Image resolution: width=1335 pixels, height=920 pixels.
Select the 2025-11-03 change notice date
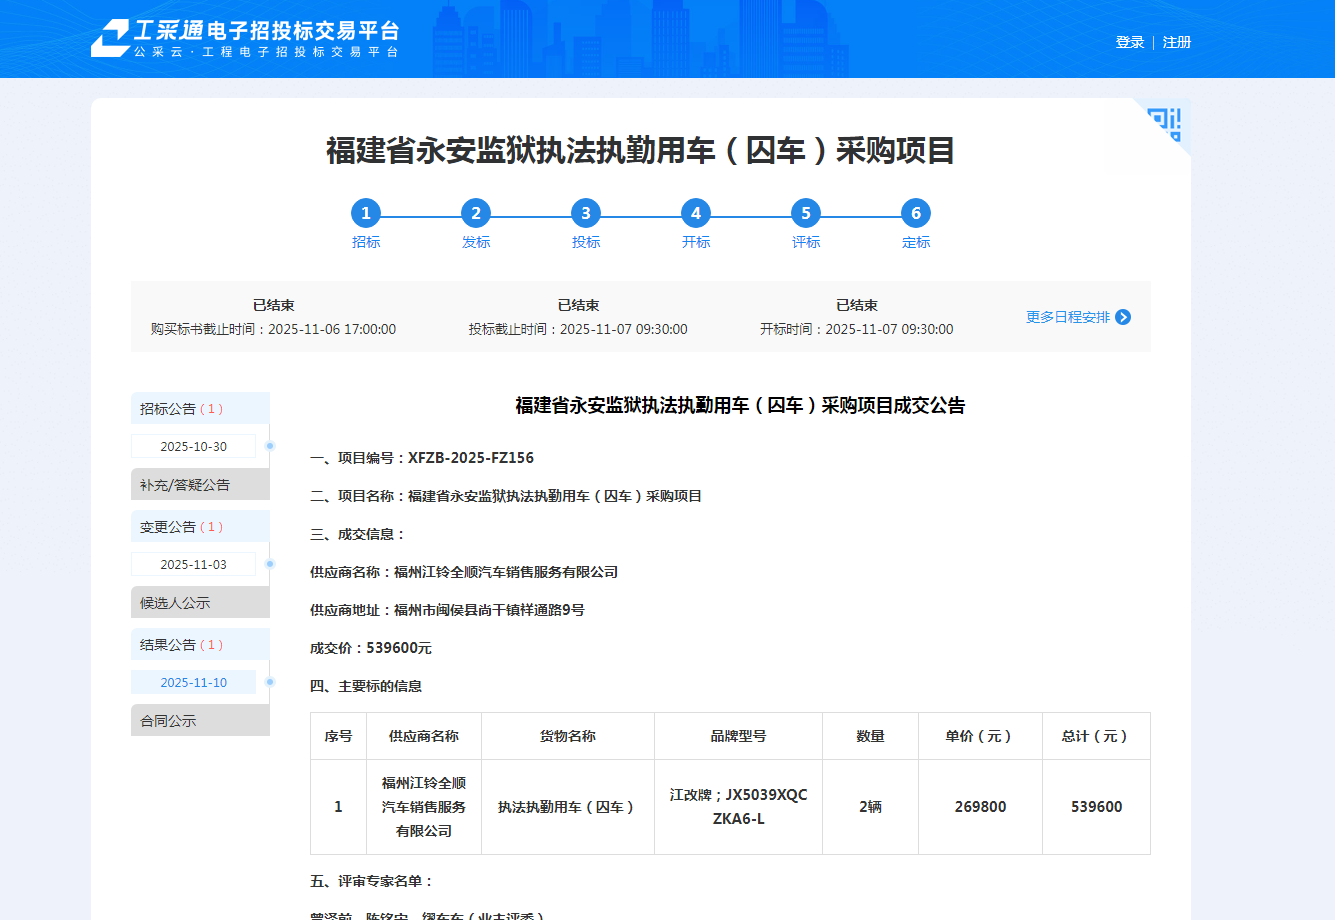193,565
